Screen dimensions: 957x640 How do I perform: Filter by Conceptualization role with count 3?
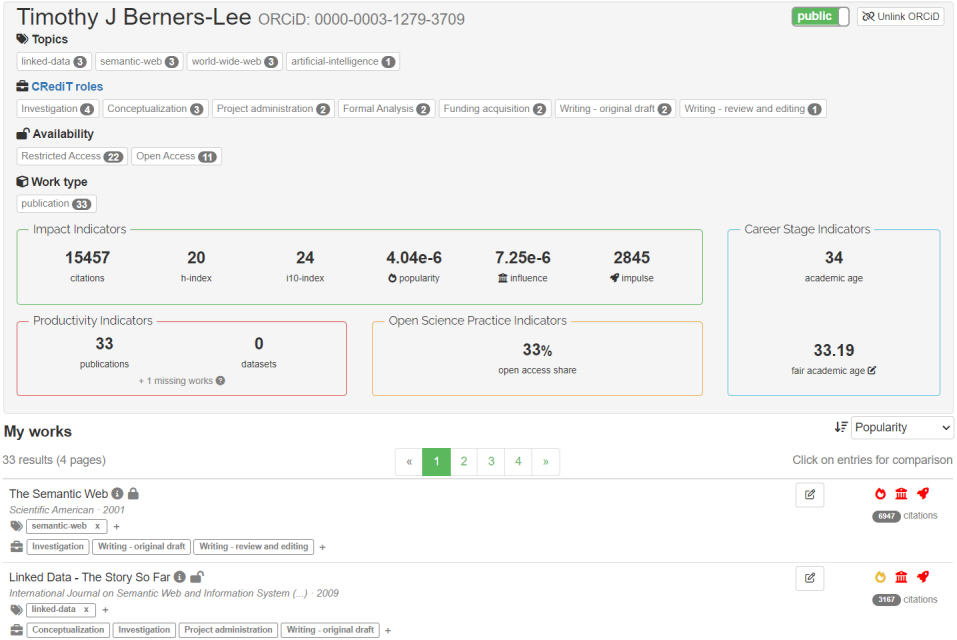click(155, 109)
